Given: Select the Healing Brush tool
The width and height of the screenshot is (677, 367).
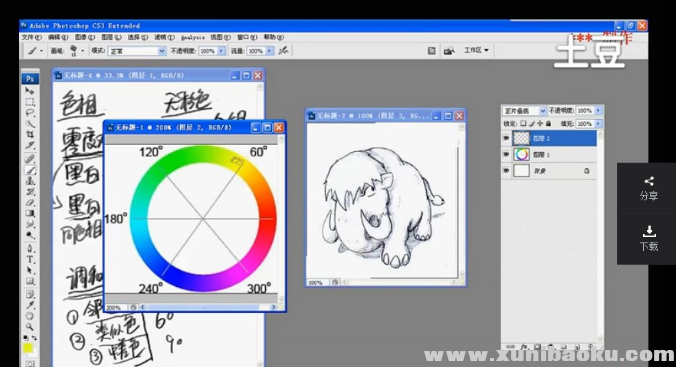Looking at the screenshot, I should point(30,158).
